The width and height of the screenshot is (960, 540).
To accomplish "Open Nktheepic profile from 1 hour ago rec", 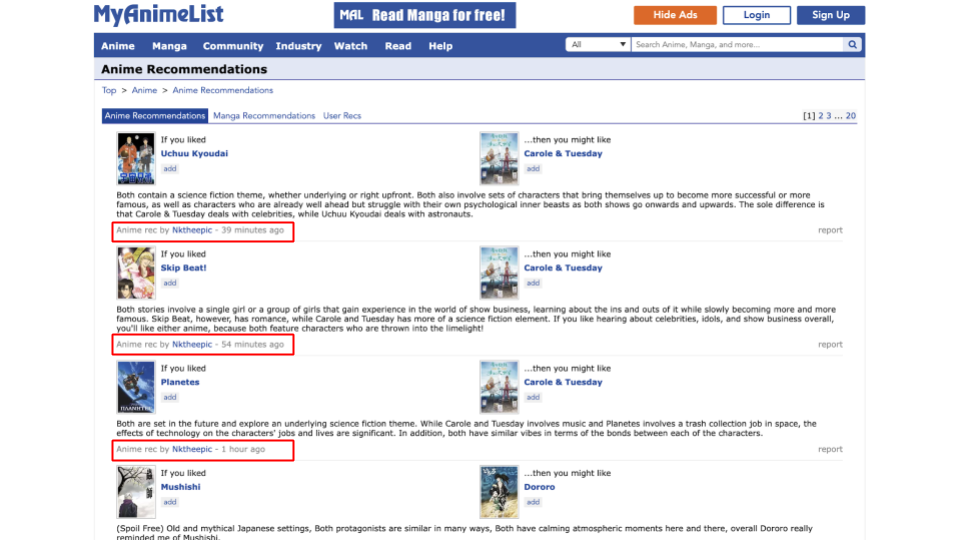I will click(192, 449).
